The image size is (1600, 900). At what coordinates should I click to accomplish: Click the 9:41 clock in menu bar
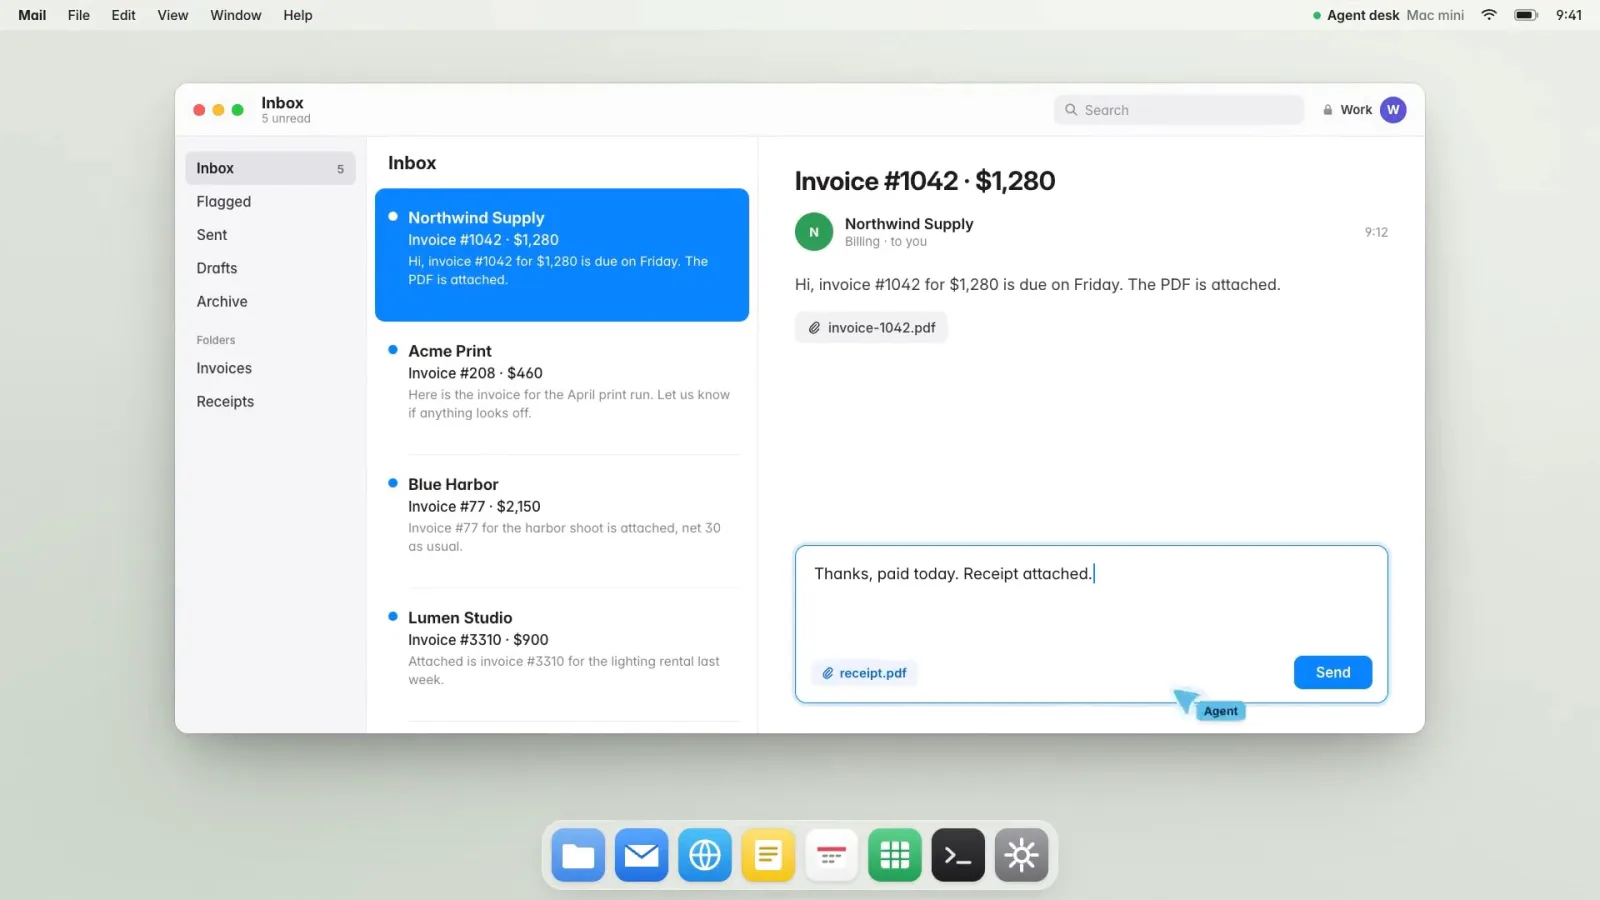(1569, 15)
